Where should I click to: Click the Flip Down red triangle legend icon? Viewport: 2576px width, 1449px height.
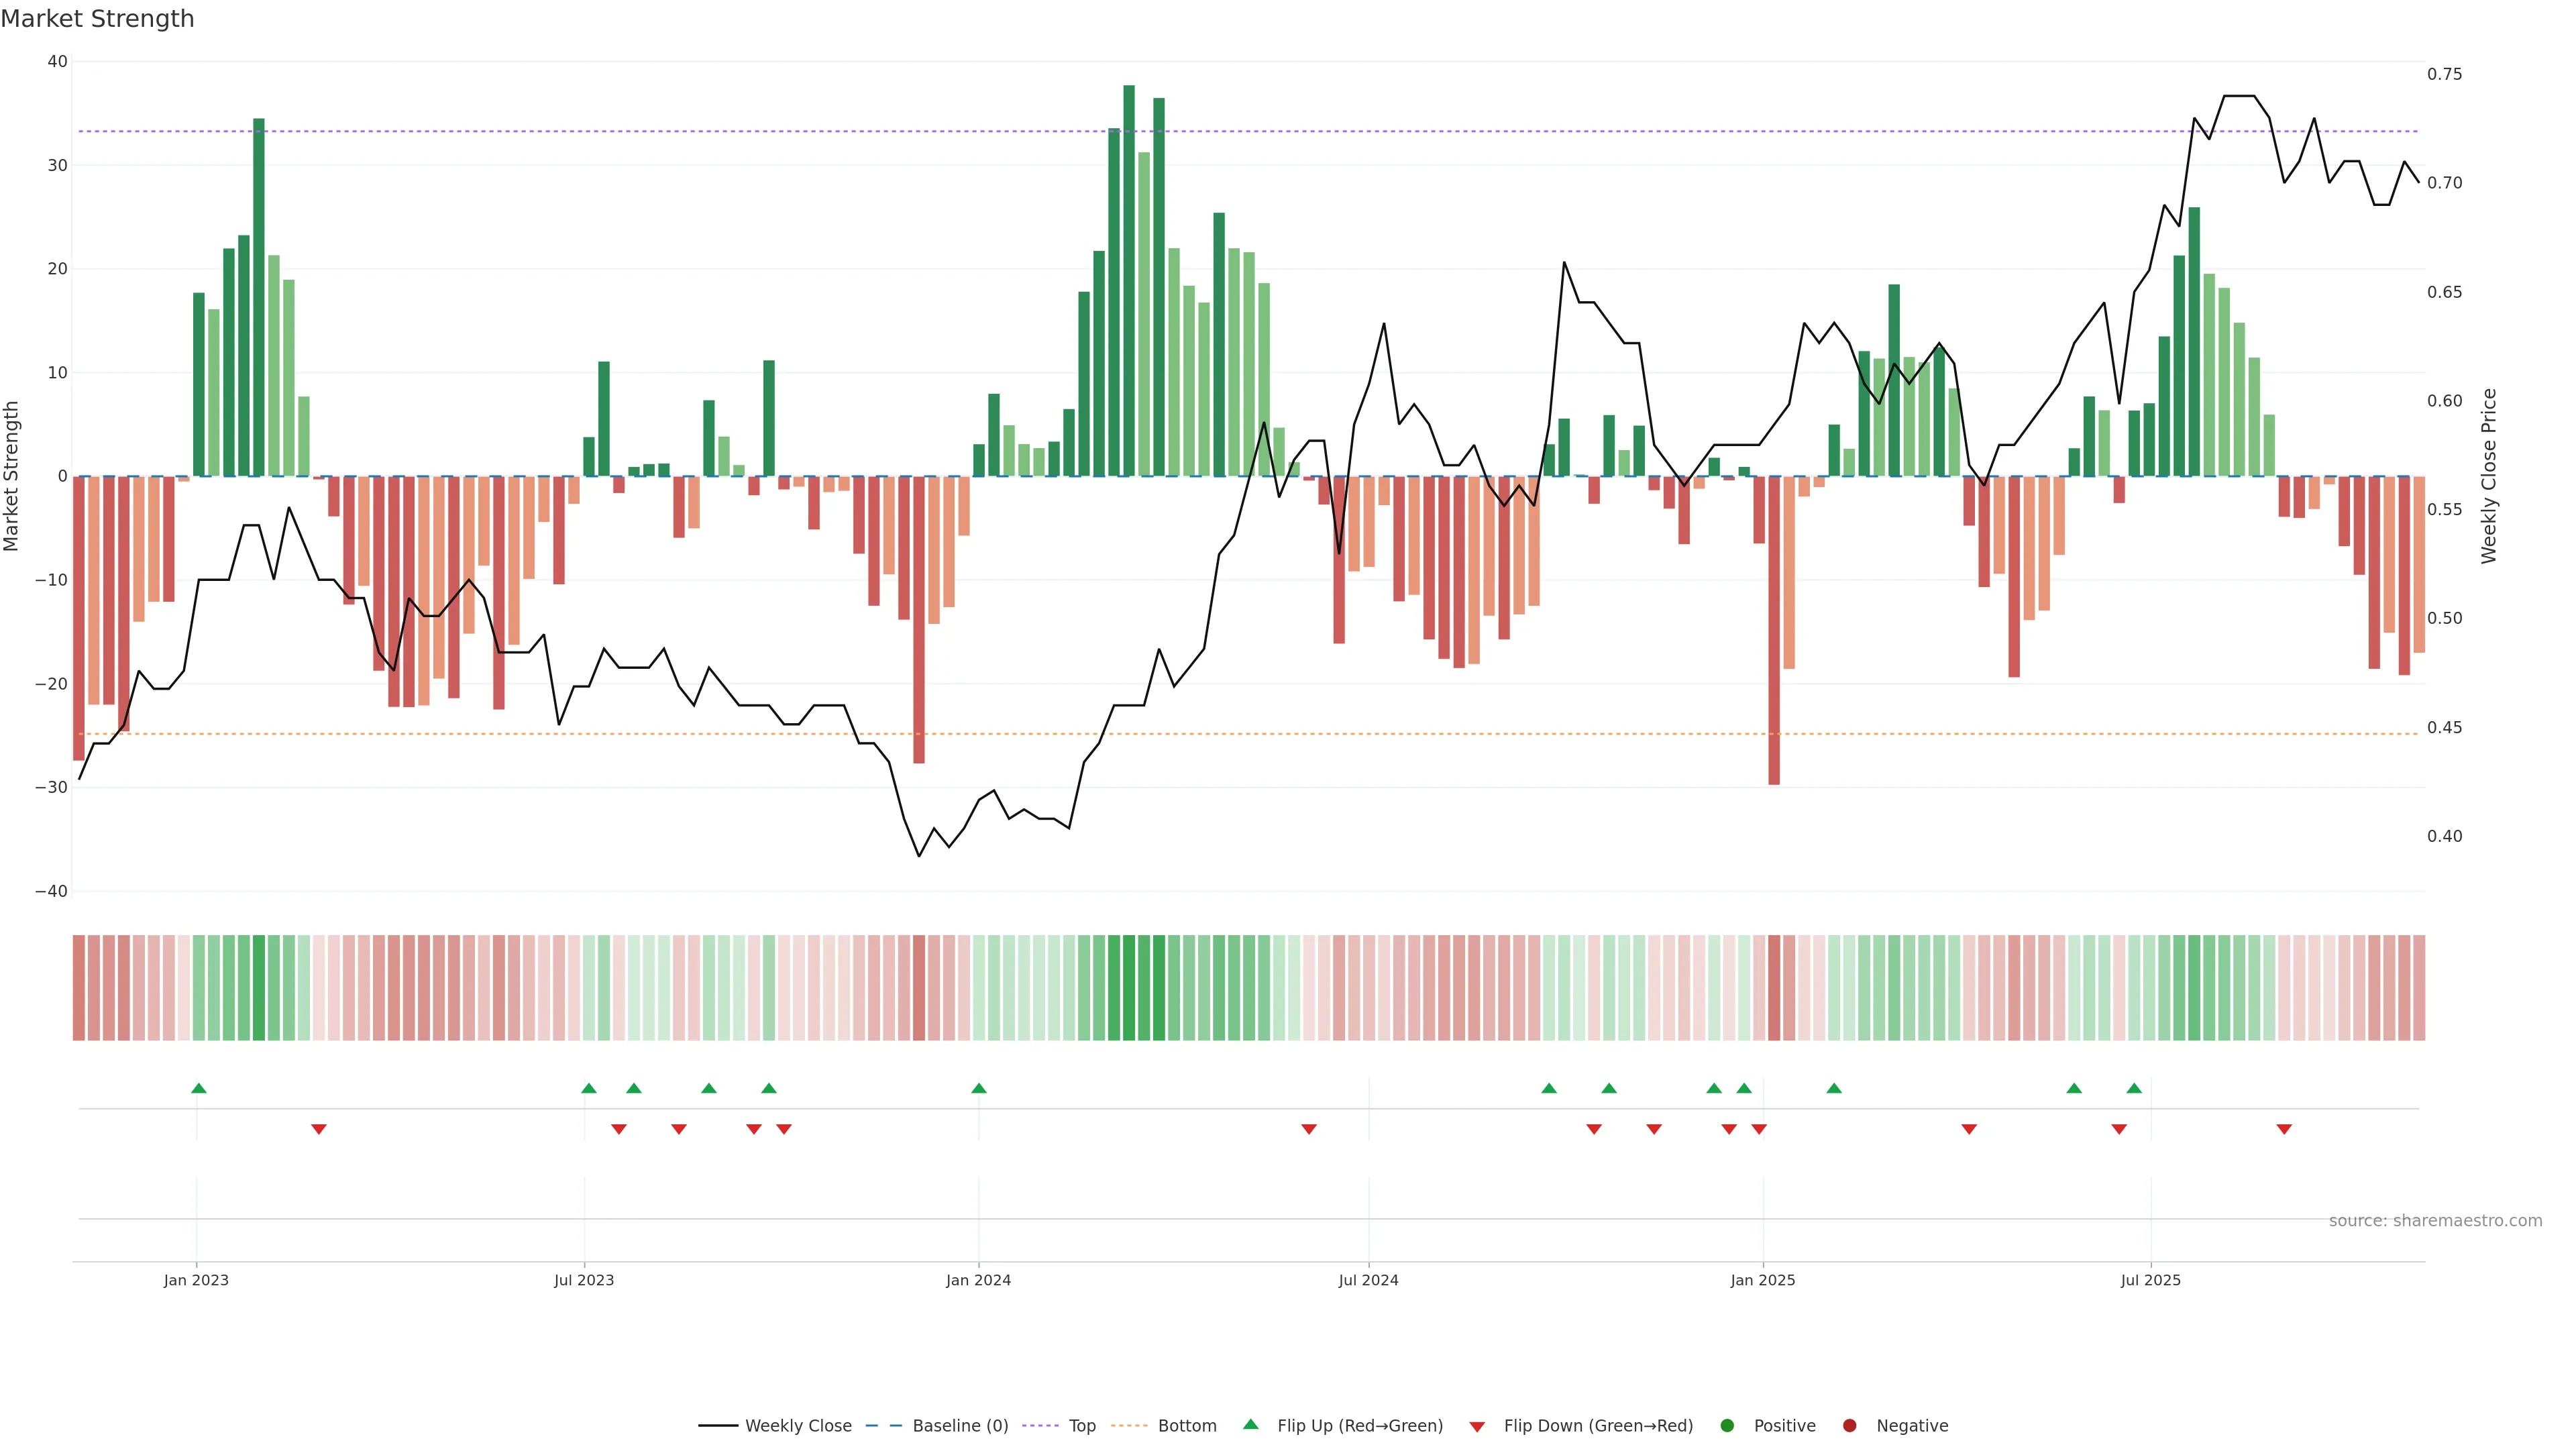[x=1477, y=1427]
